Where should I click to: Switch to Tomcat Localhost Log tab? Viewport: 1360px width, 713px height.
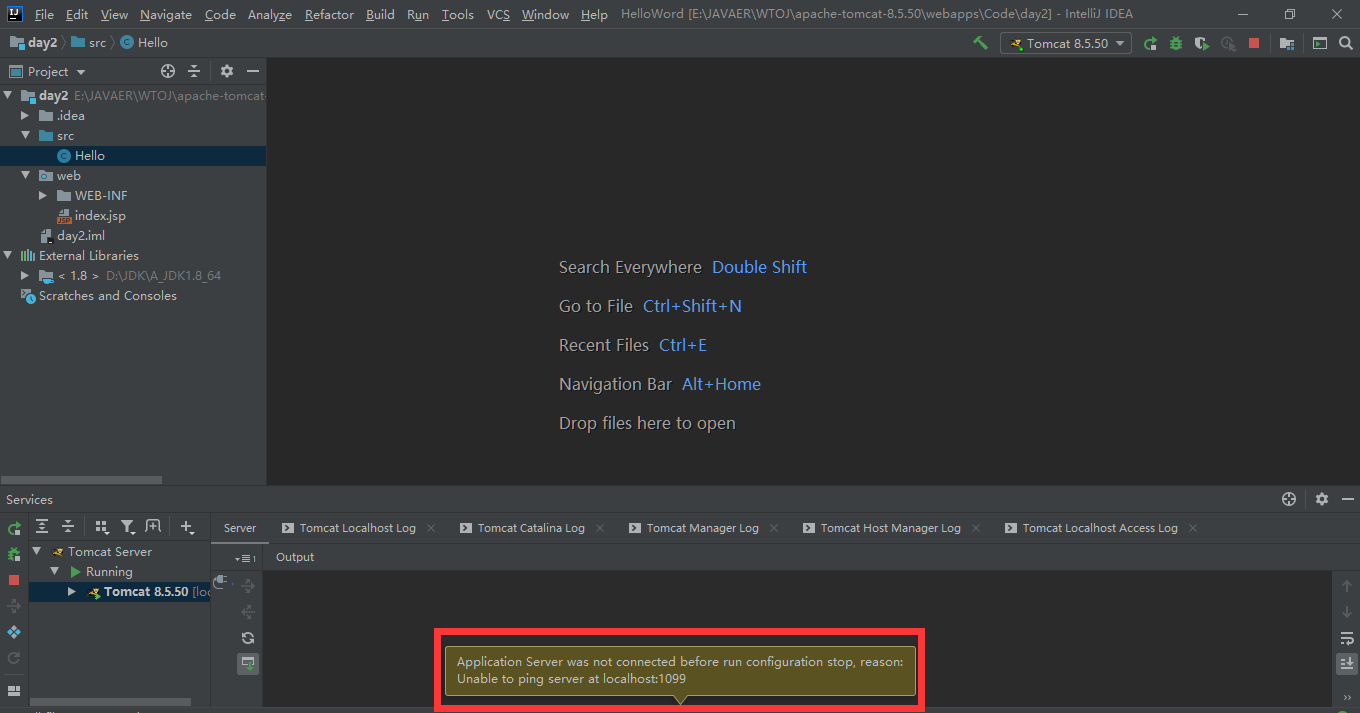(x=357, y=528)
